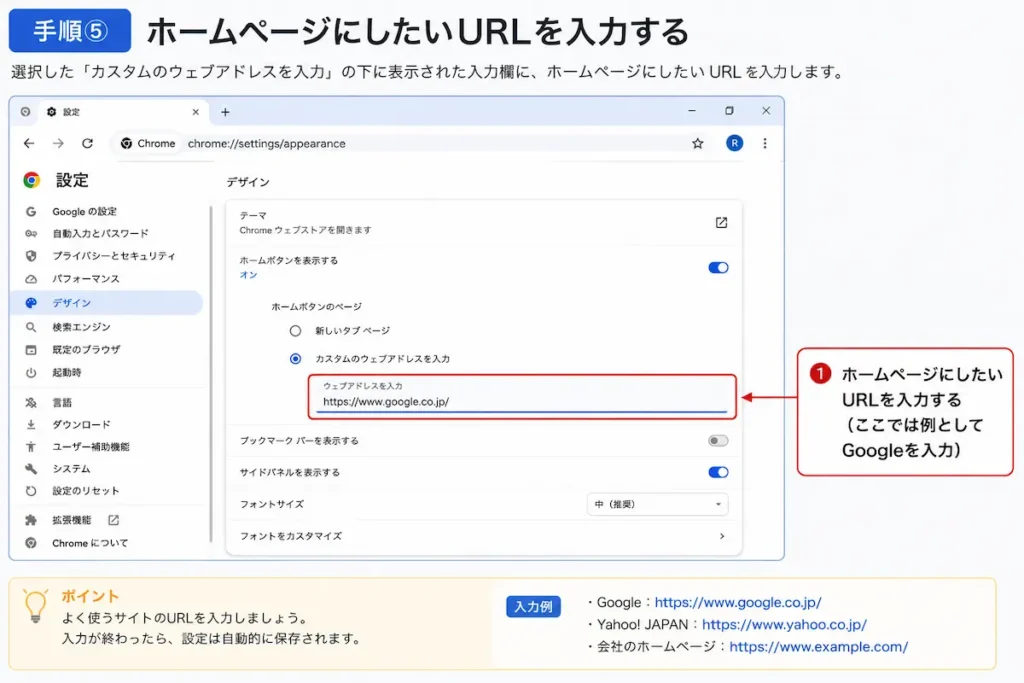Viewport: 1024px width, 683px height.
Task: Click the デザイン section heading
Action: coord(248,182)
